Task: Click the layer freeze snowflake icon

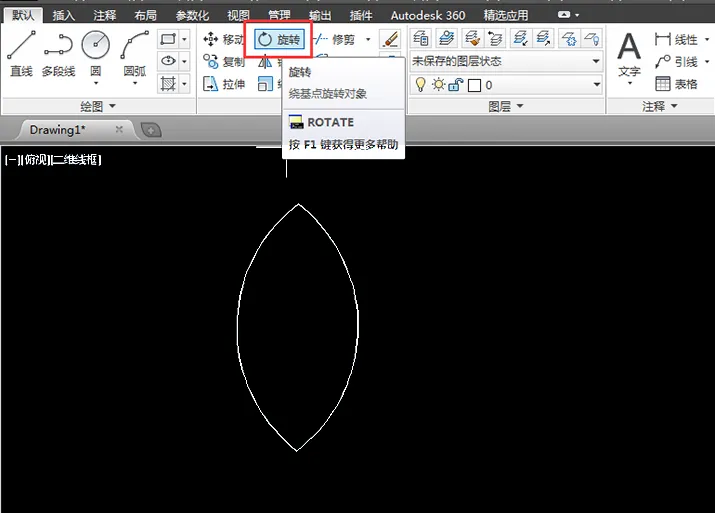Action: (x=569, y=39)
